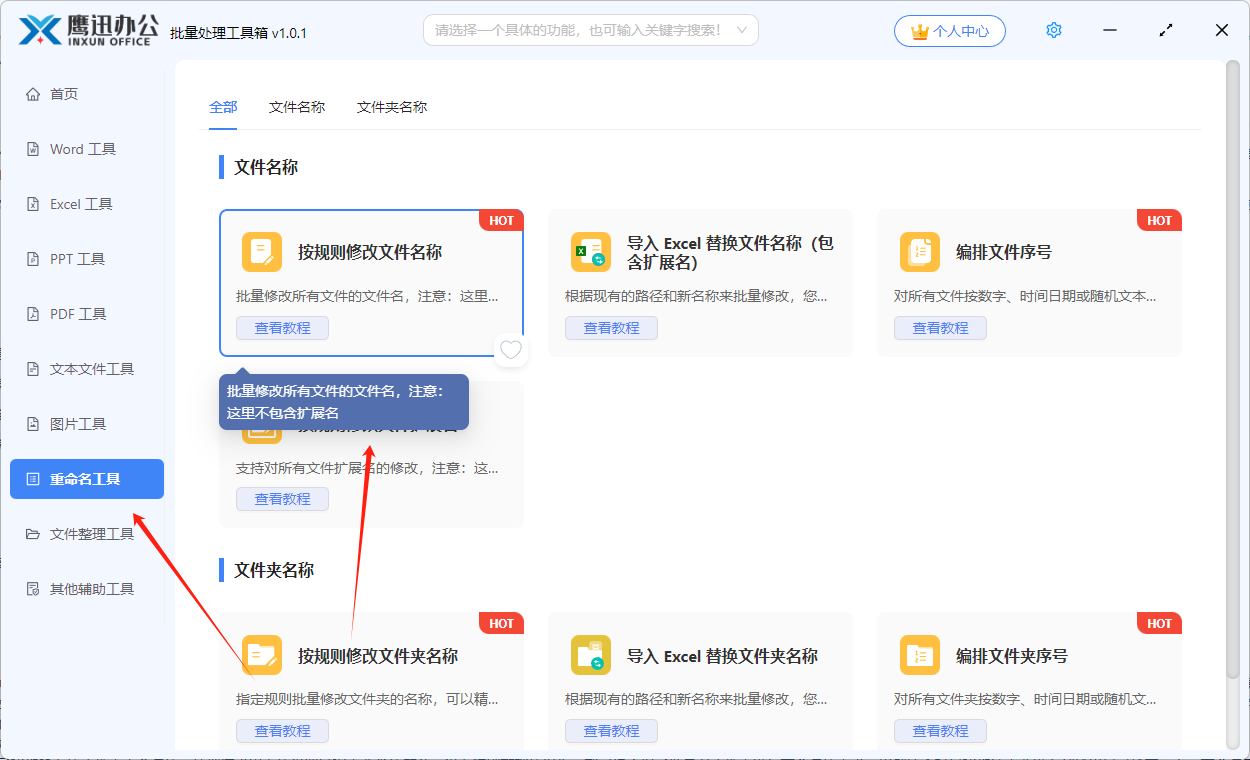Switch to the 文件夹名称 tab
Image resolution: width=1250 pixels, height=760 pixels.
tap(392, 107)
